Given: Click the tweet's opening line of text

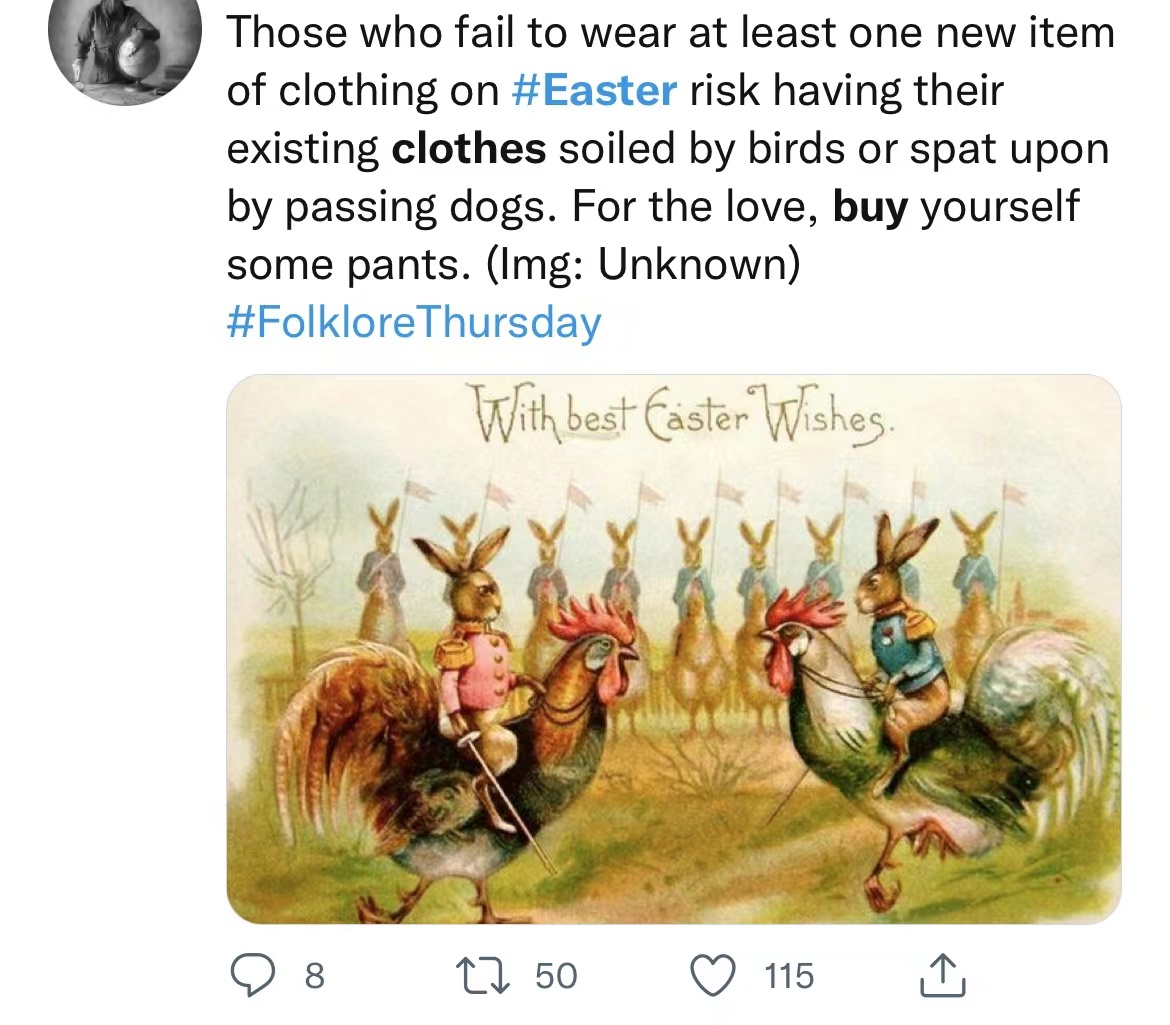Looking at the screenshot, I should 671,33.
